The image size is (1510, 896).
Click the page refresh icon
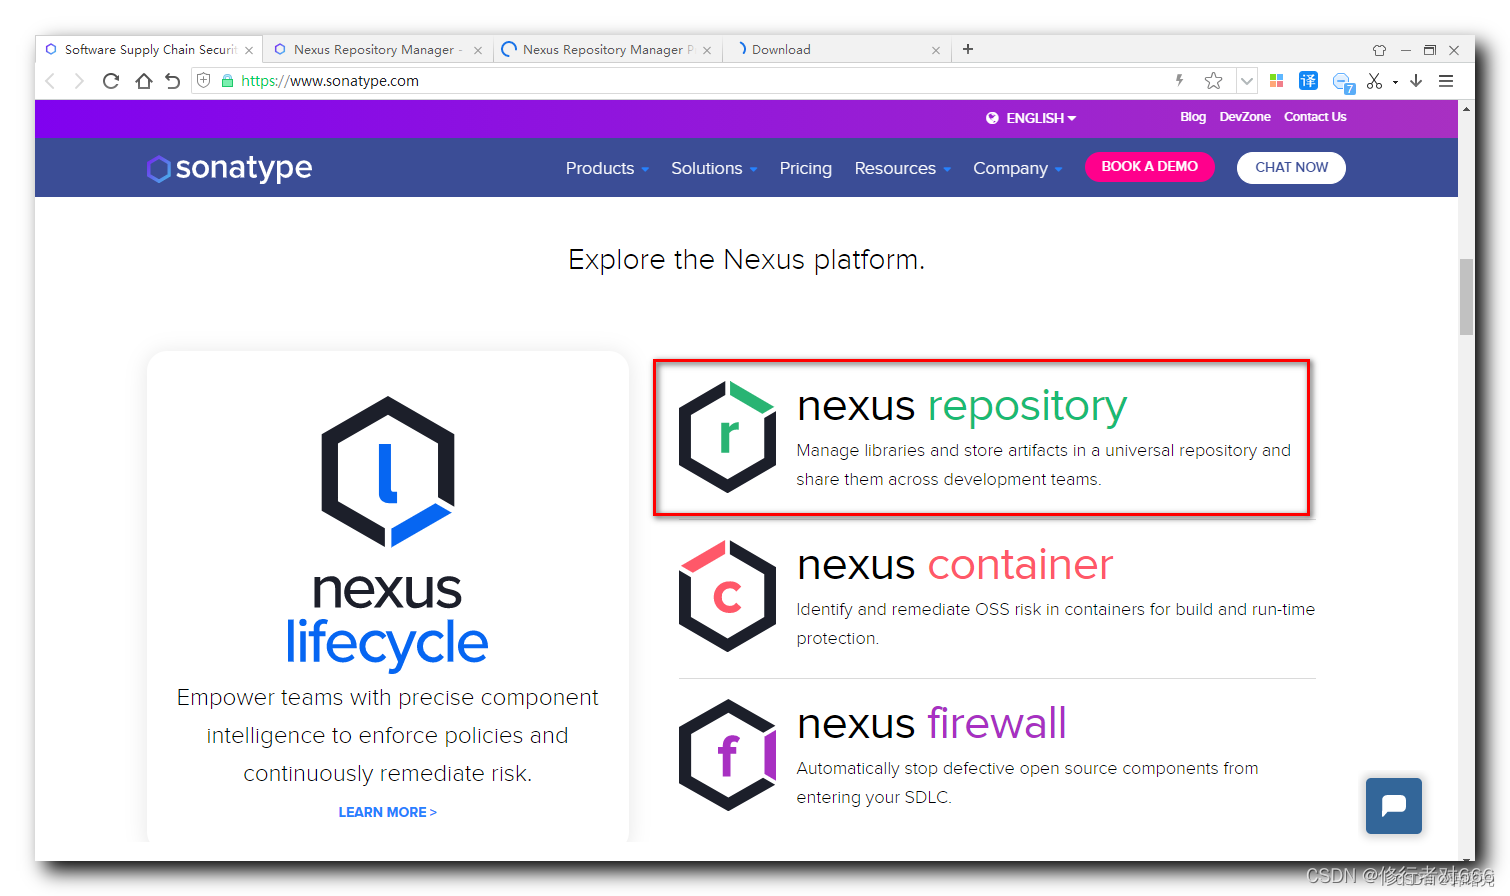click(x=110, y=81)
